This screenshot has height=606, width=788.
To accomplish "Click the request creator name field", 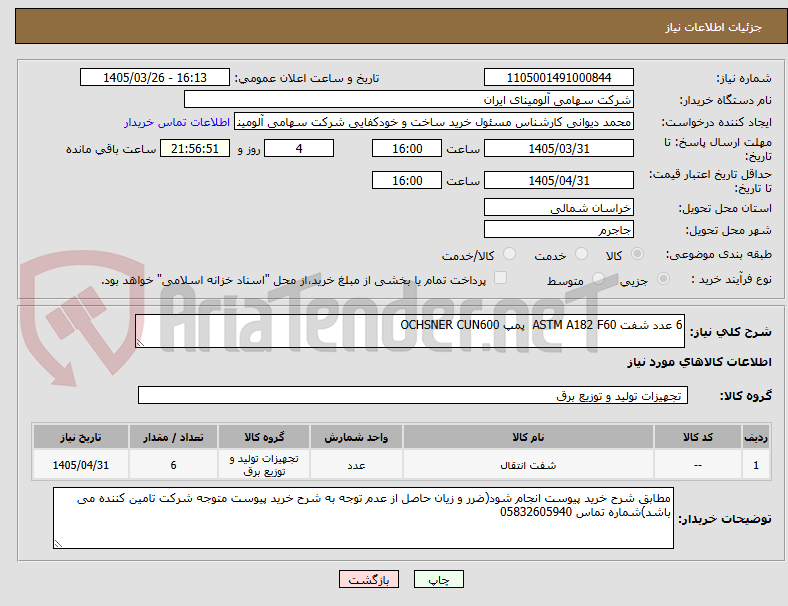I will coord(434,122).
